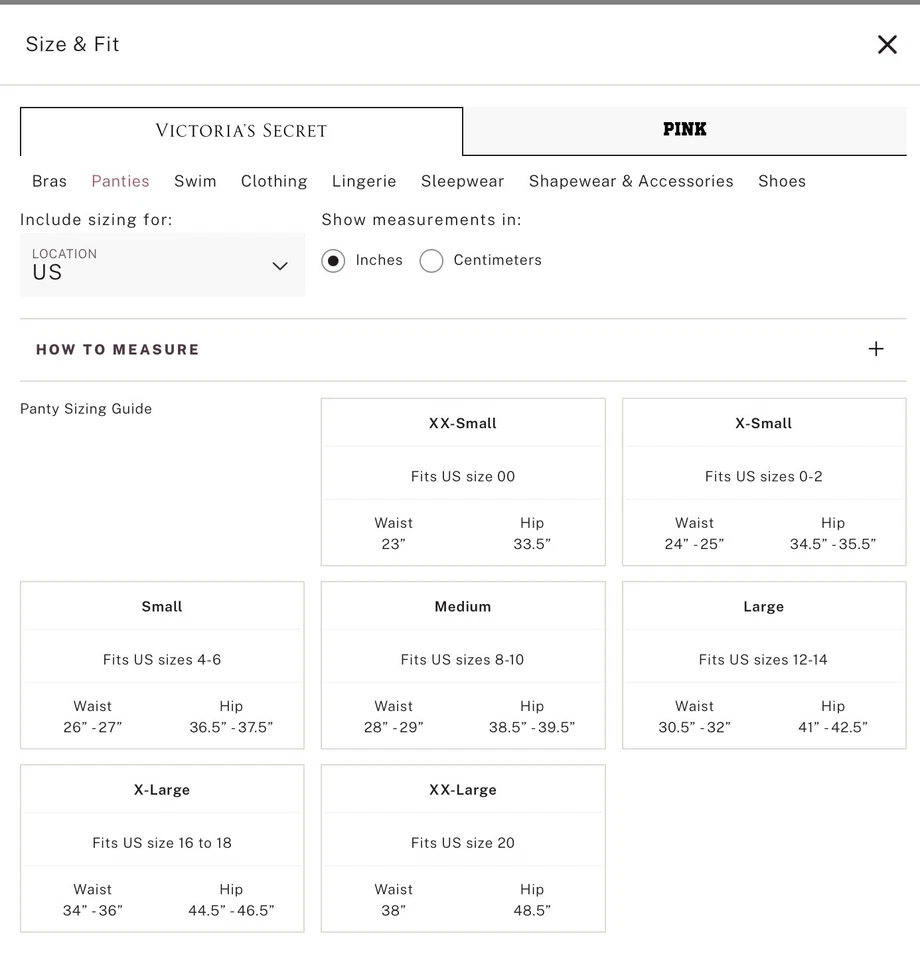This screenshot has height=960, width=920.
Task: Click the Medium size heading
Action: (x=463, y=607)
